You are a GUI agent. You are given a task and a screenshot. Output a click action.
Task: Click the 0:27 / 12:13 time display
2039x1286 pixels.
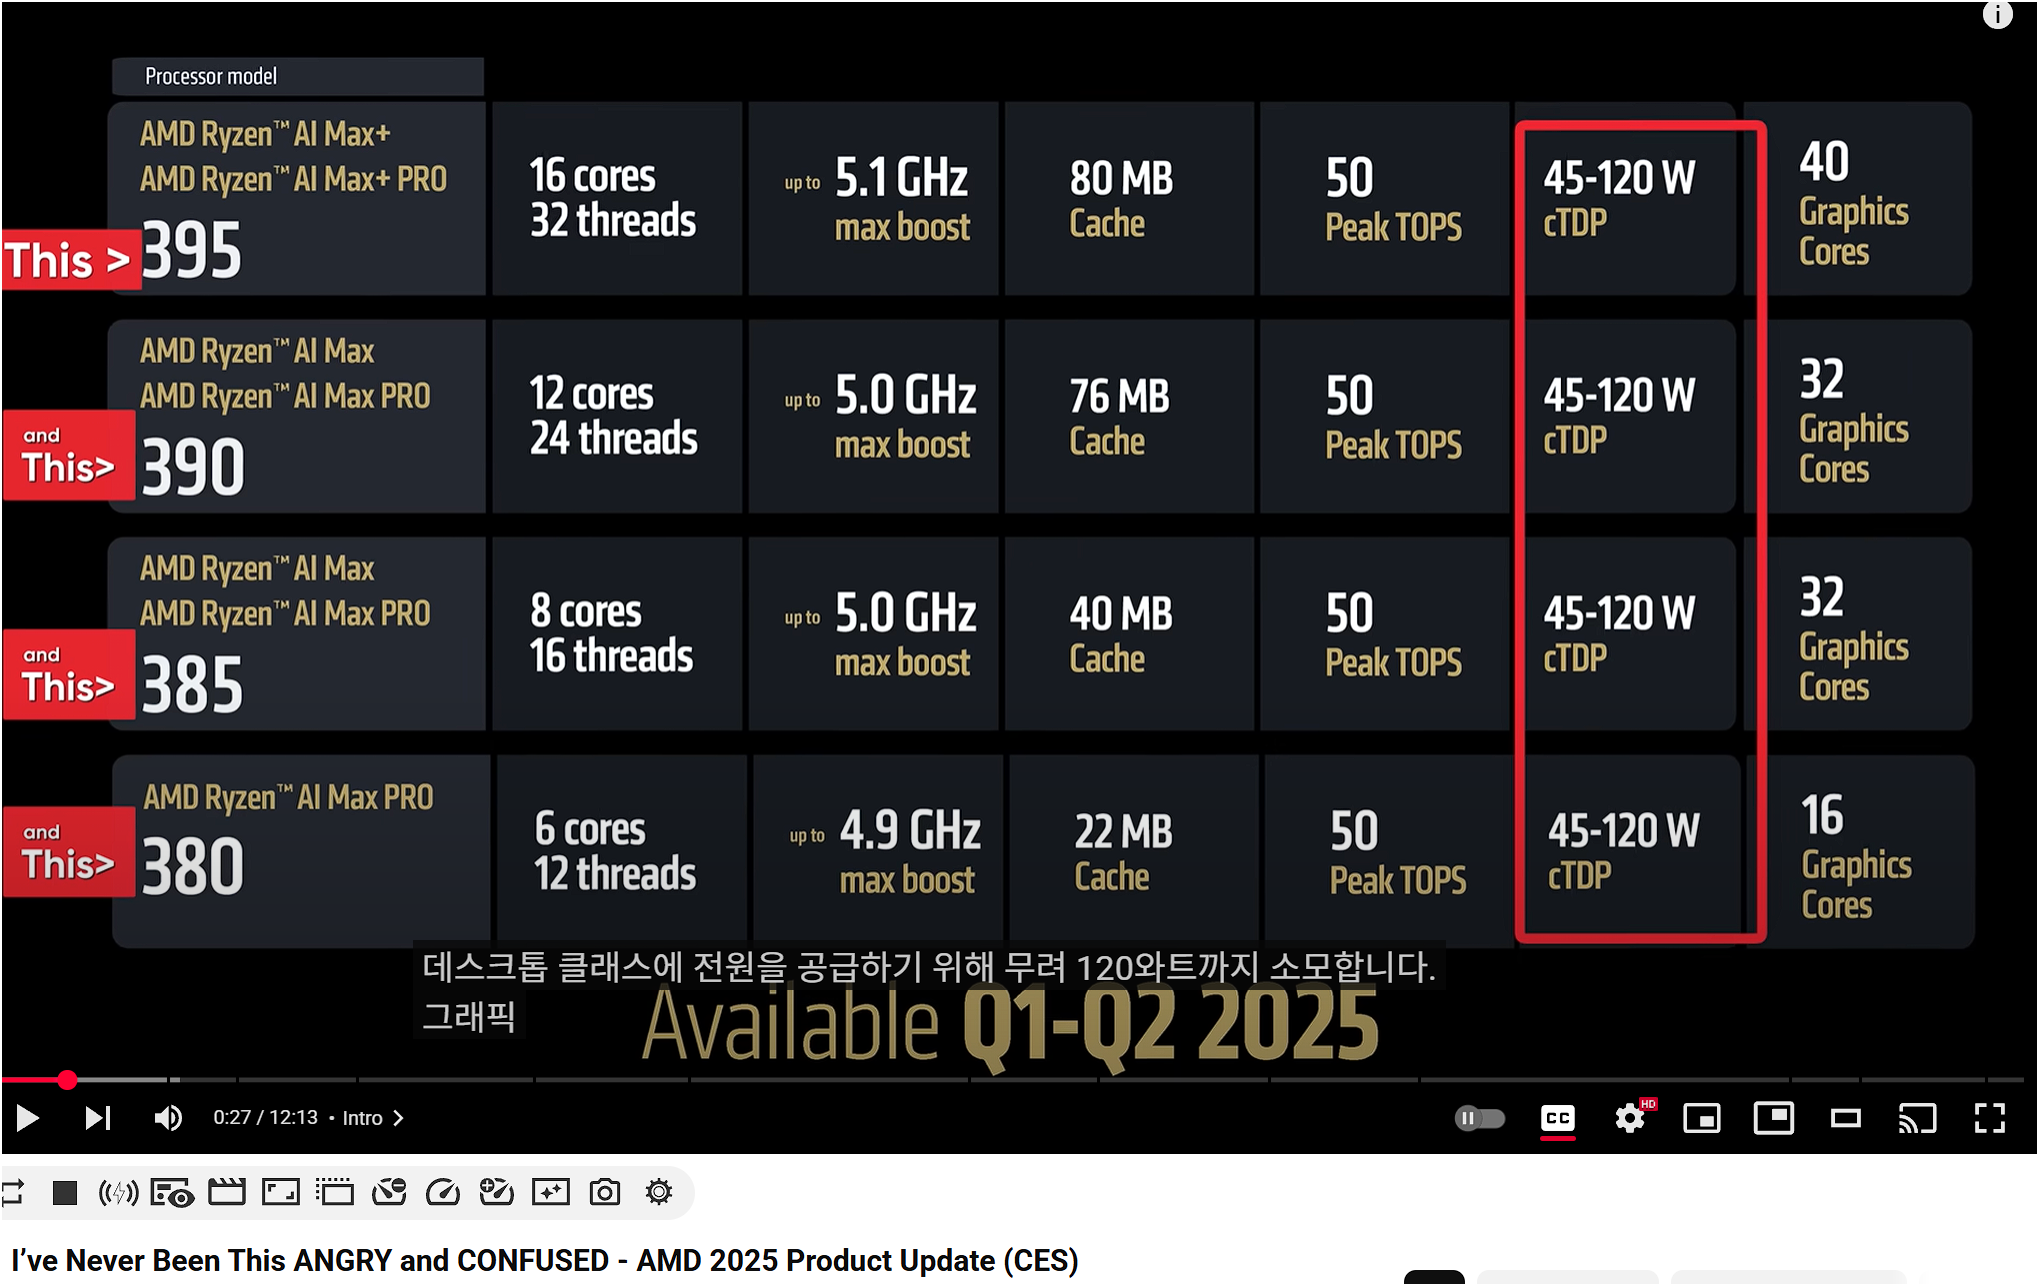click(265, 1117)
